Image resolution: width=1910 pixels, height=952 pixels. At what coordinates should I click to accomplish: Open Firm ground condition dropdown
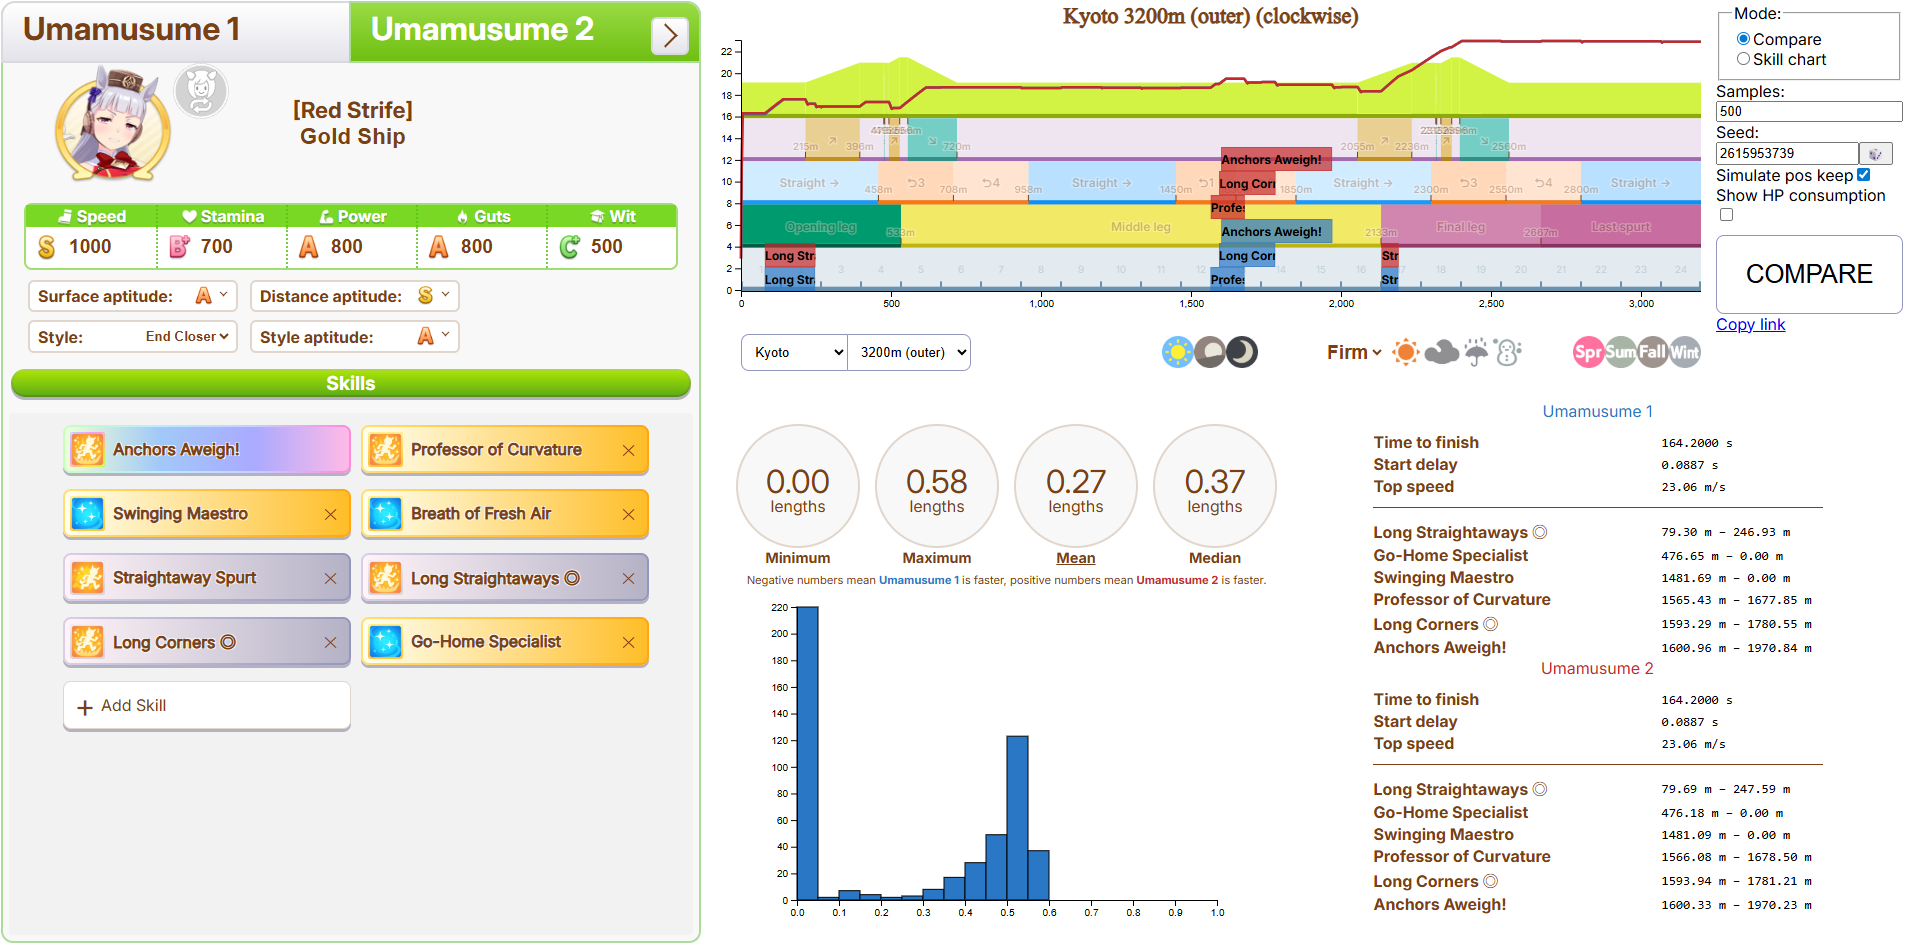click(x=1354, y=352)
